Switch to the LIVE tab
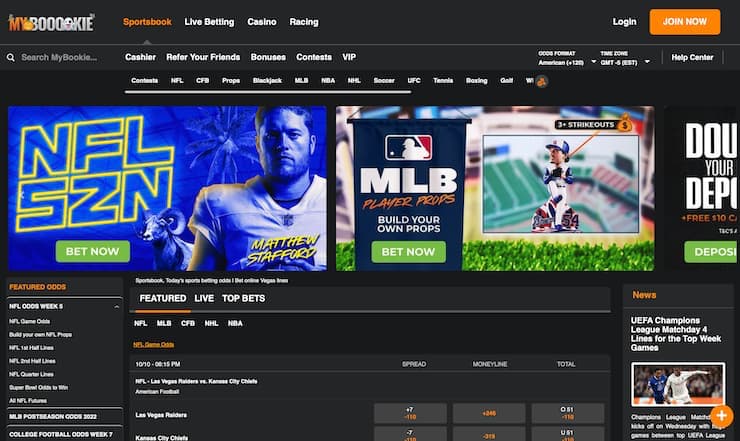740x441 pixels. pyautogui.click(x=204, y=298)
